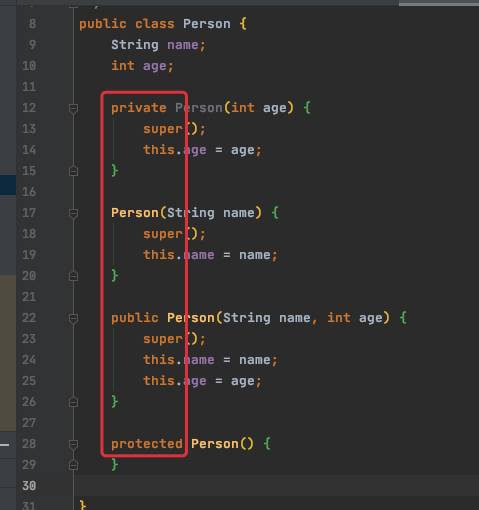Click the 'private' keyword on line 12
The width and height of the screenshot is (479, 510).
click(x=139, y=108)
